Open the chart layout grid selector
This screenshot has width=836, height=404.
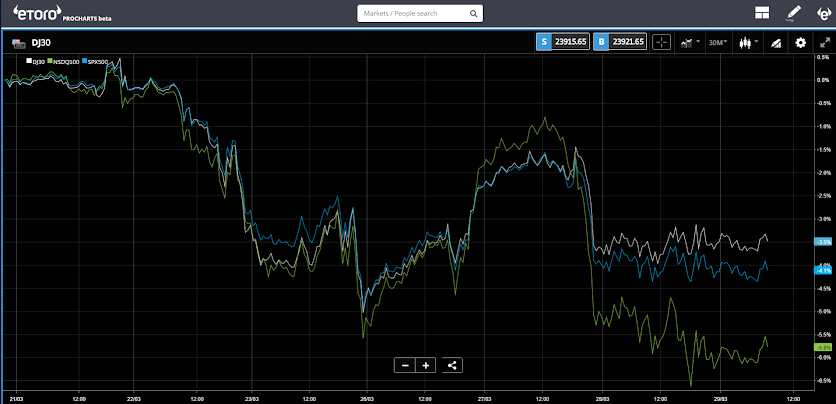(762, 13)
